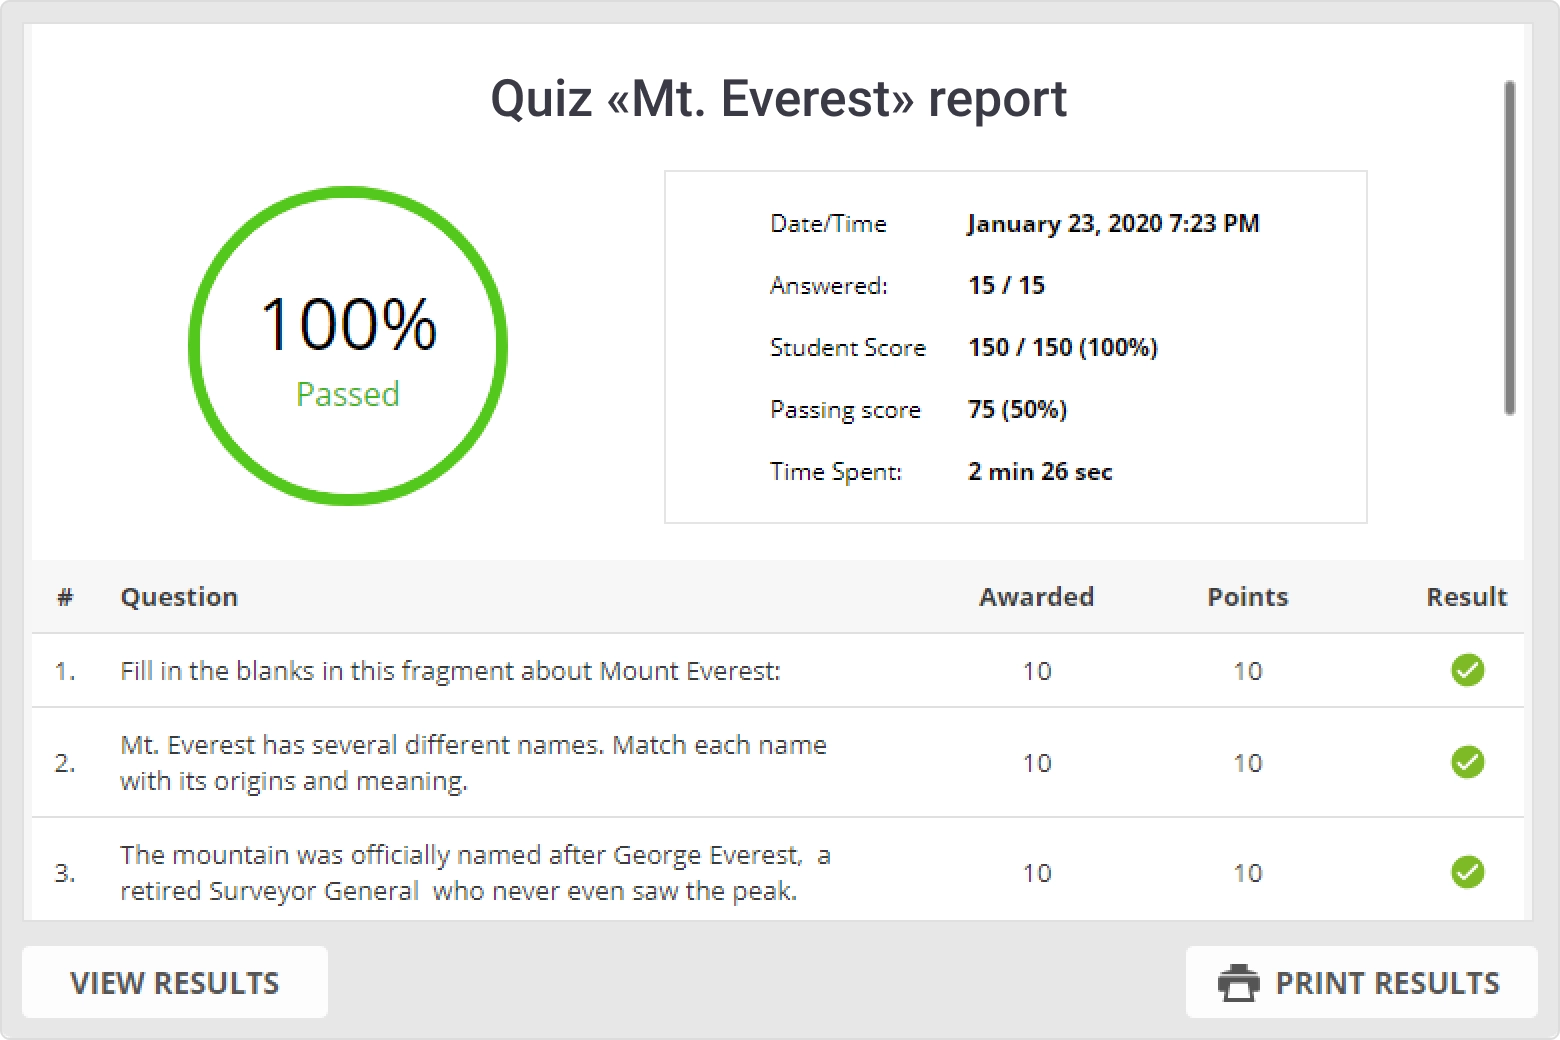Click the Awarded column header
1560x1040 pixels.
tap(1036, 597)
